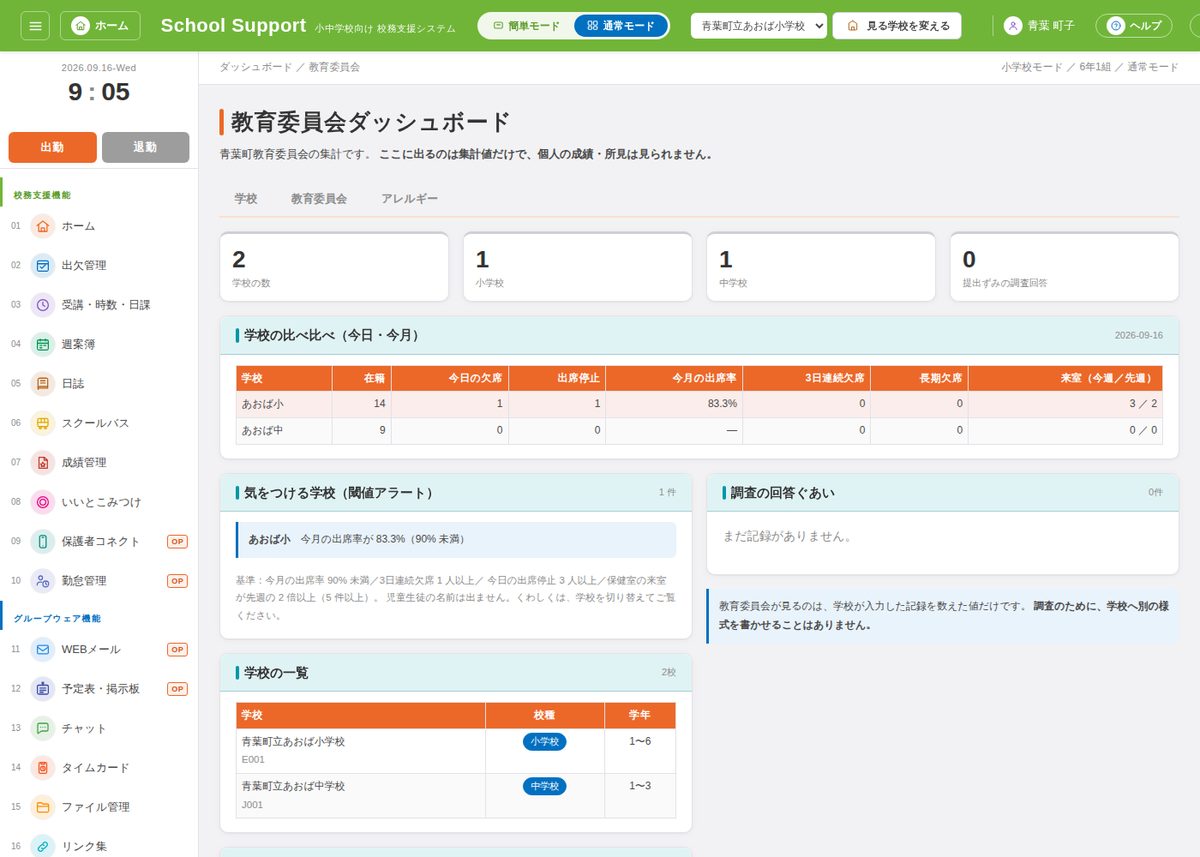1200x857 pixels.
Task: Open タイムカード icon in sidebar
Action: (x=42, y=768)
